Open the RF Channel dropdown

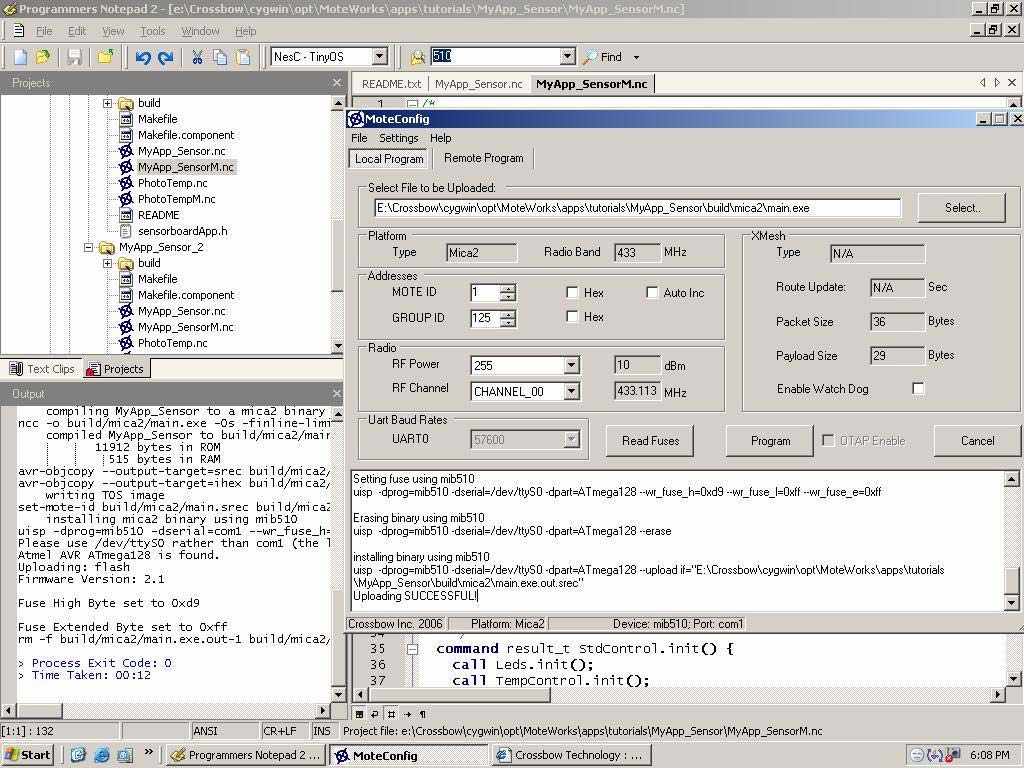[571, 392]
